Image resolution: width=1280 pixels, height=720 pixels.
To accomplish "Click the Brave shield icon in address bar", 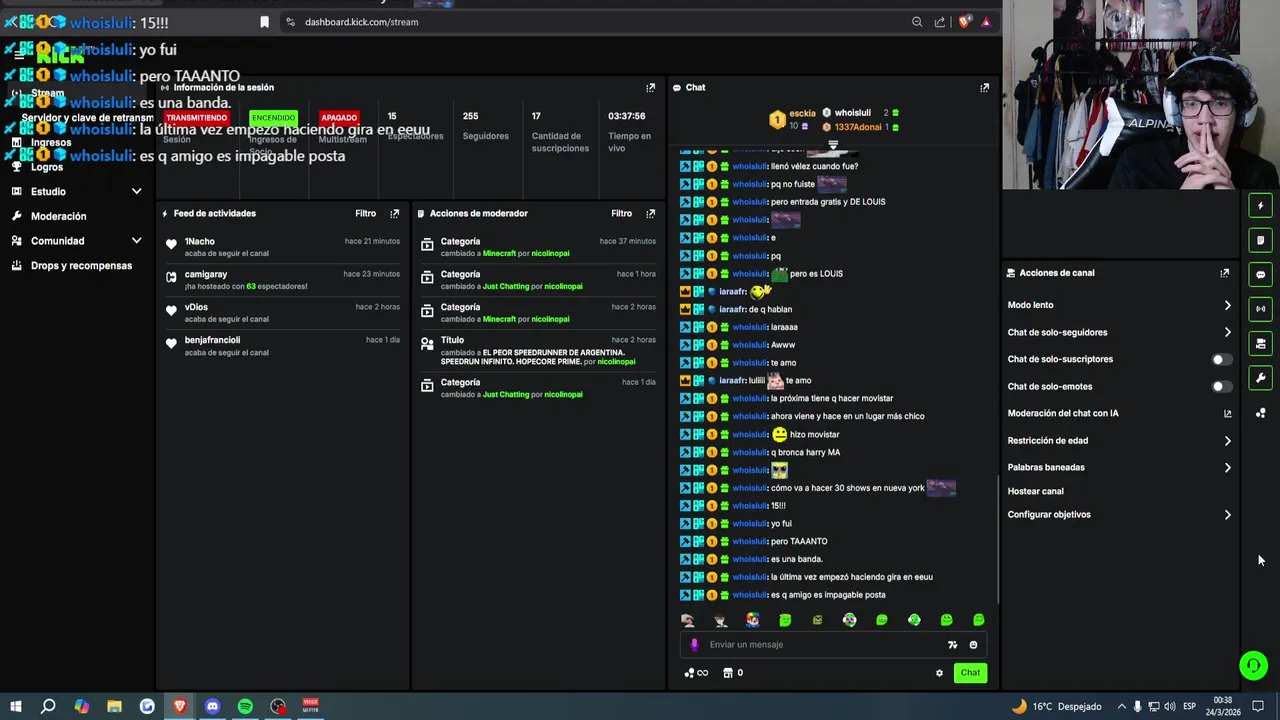I will 964,22.
